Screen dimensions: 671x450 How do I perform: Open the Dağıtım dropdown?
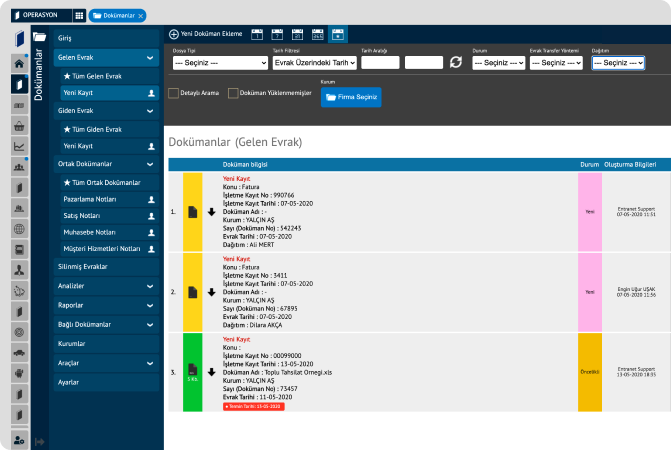tap(618, 63)
